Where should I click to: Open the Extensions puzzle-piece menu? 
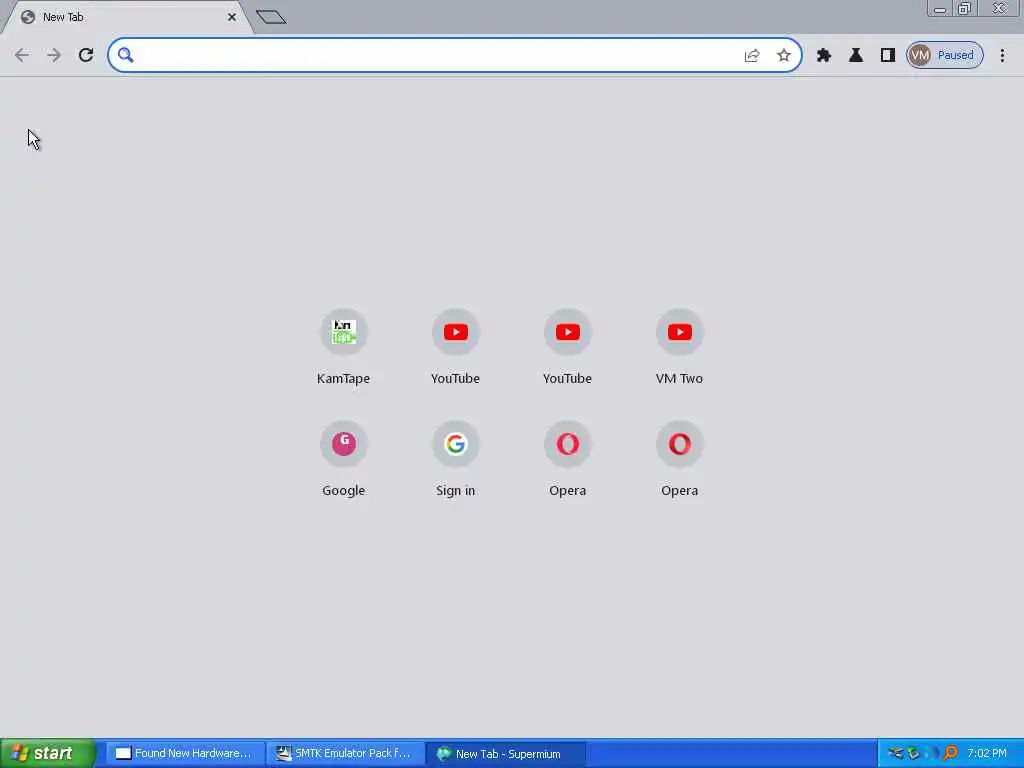pos(824,56)
